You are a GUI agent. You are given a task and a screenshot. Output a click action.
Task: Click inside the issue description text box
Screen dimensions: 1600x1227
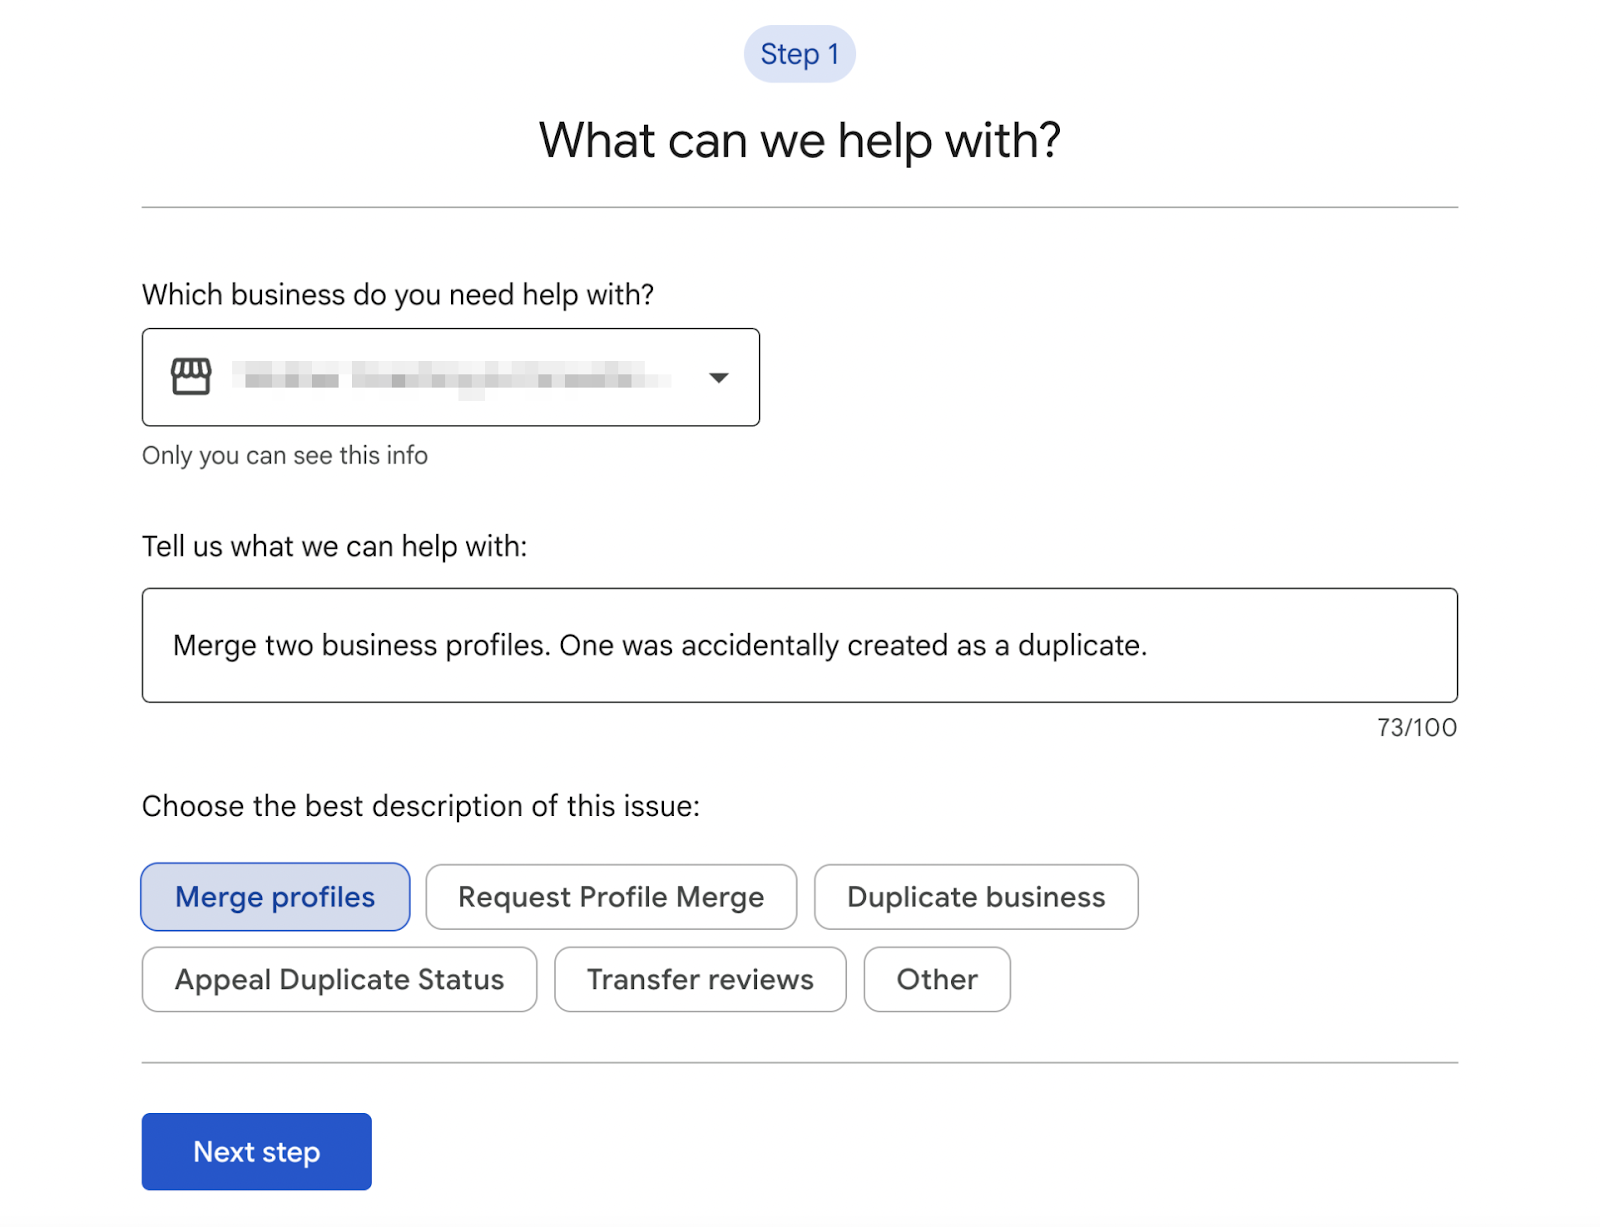[x=800, y=645]
